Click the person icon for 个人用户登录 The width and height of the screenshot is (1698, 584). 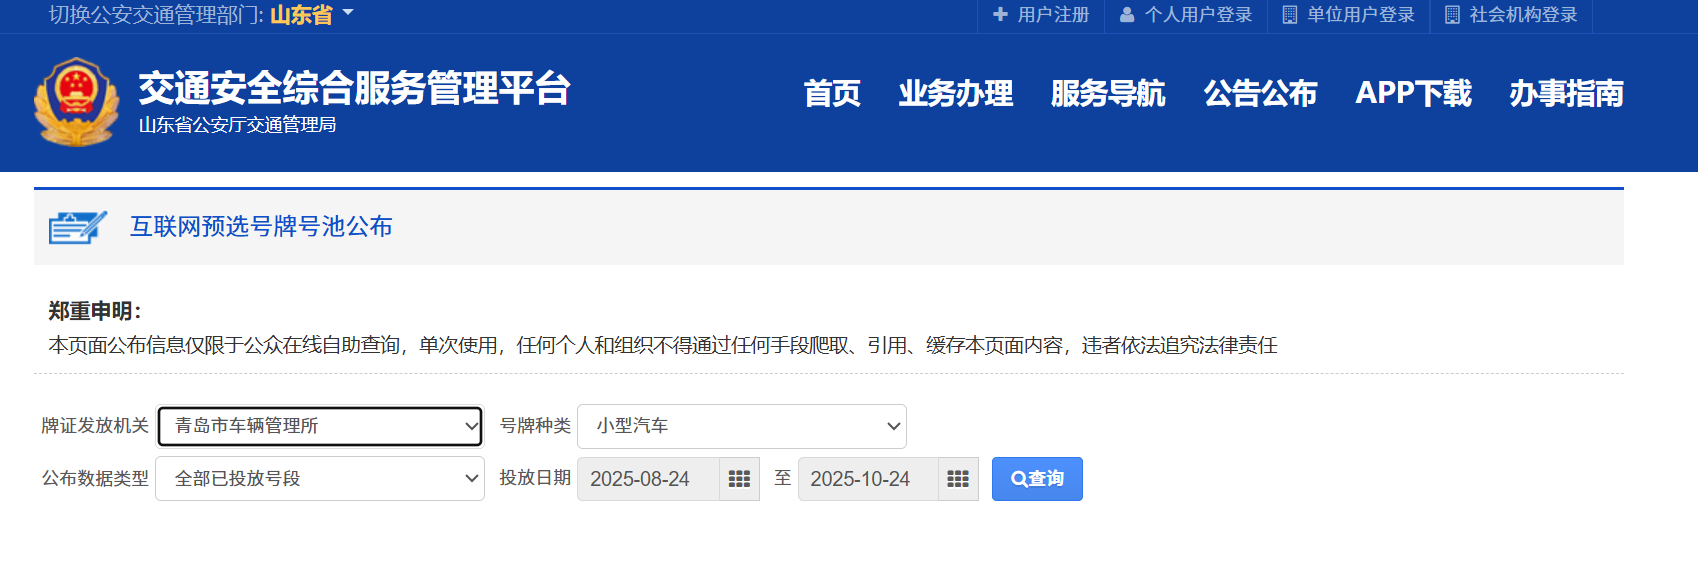click(1127, 15)
